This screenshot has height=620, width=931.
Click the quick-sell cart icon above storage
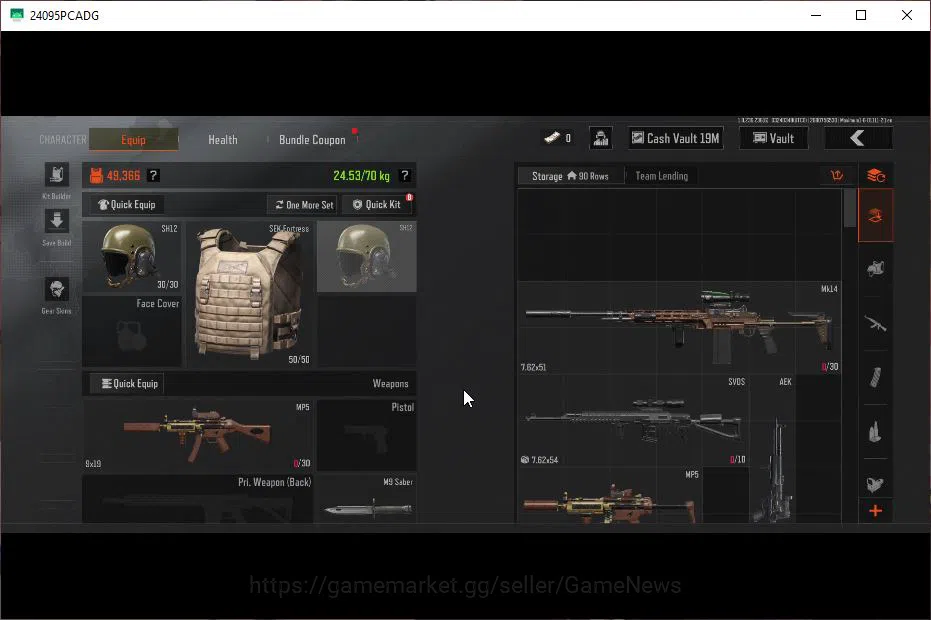point(837,175)
